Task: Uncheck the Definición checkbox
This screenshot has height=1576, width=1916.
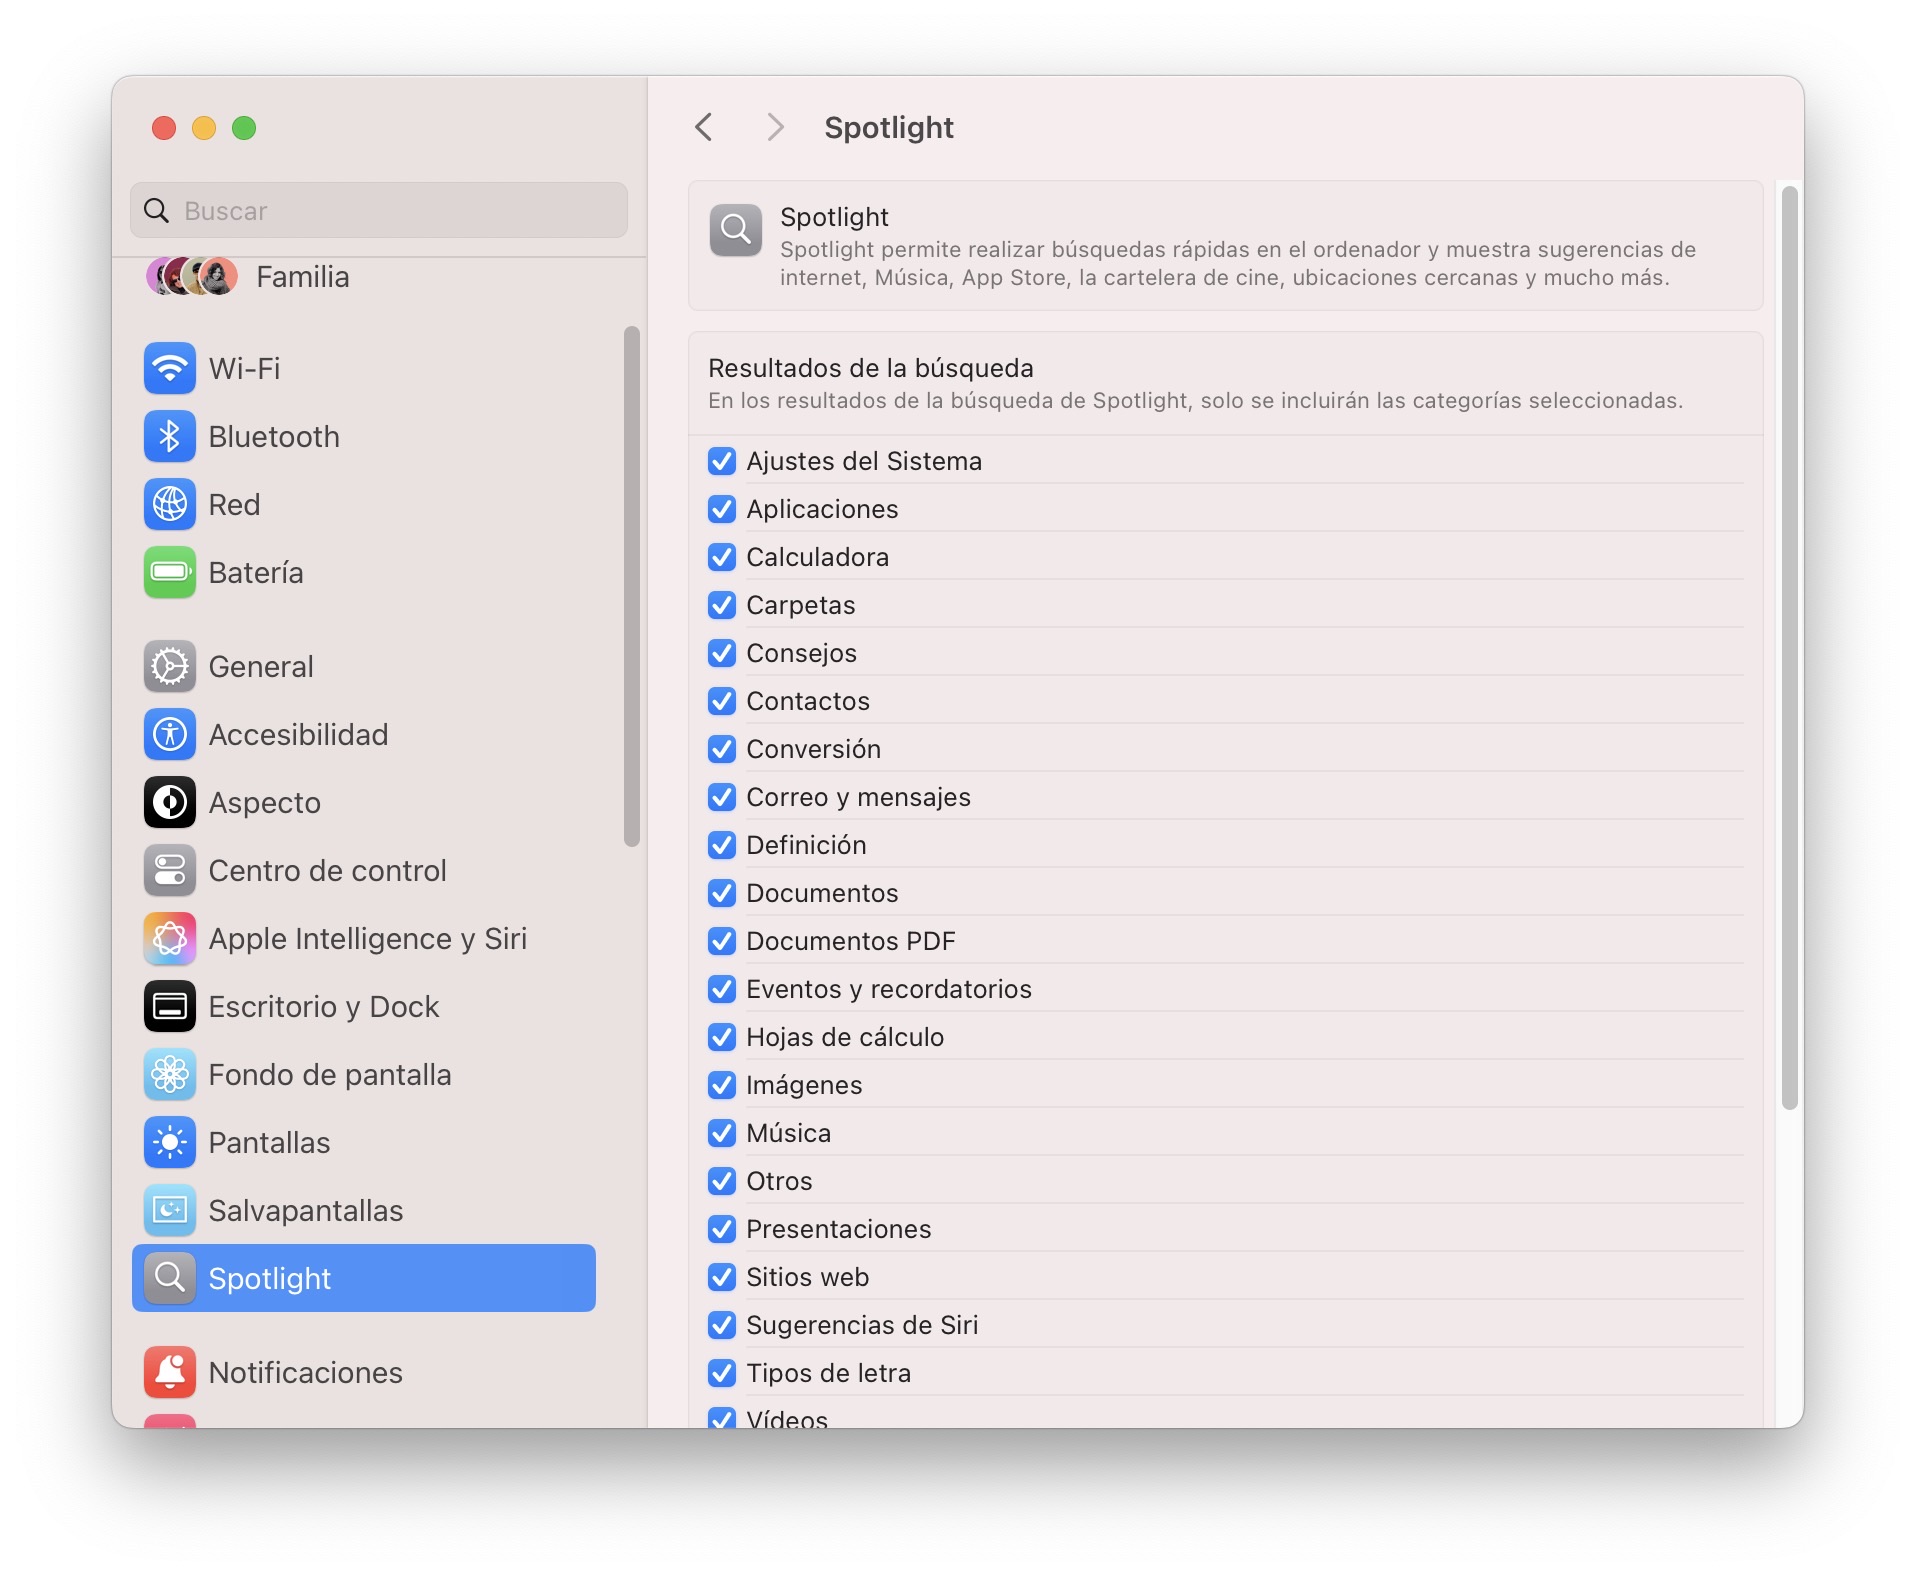Action: pos(722,845)
